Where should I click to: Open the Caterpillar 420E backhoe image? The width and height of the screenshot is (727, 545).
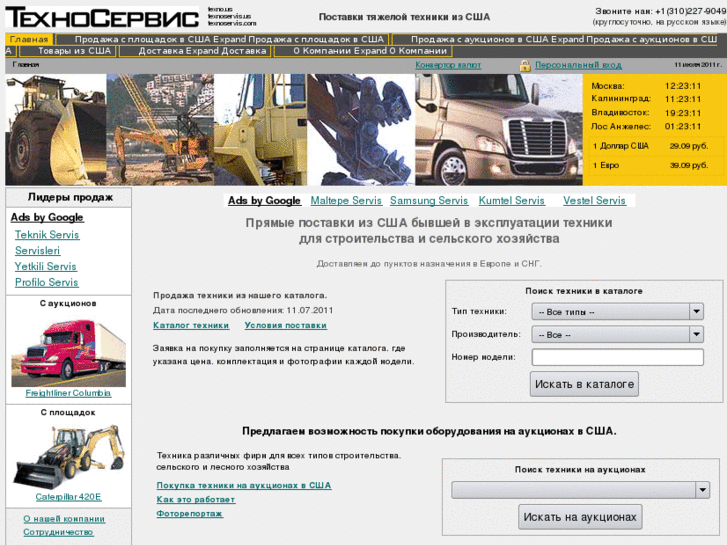click(68, 457)
